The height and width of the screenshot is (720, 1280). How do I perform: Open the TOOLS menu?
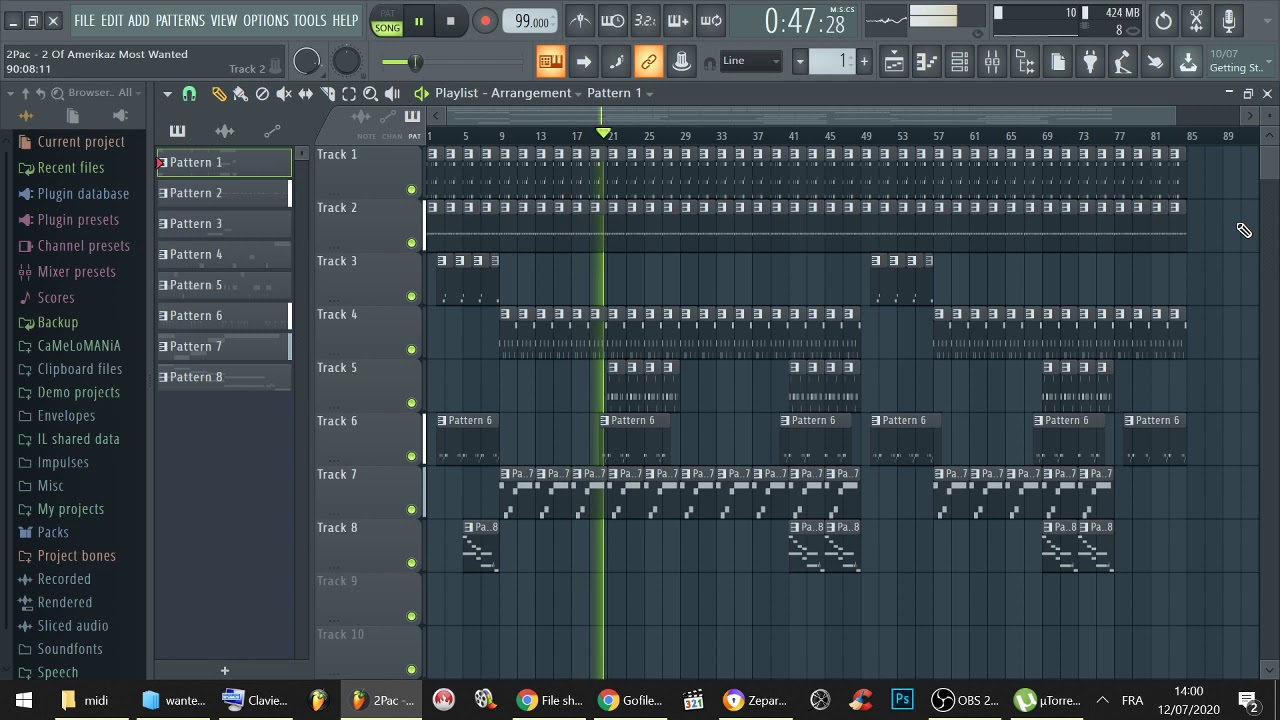pos(310,20)
